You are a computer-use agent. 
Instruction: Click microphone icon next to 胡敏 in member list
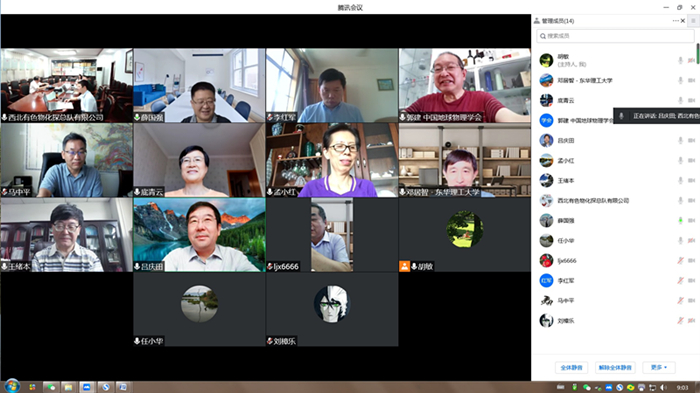(680, 60)
